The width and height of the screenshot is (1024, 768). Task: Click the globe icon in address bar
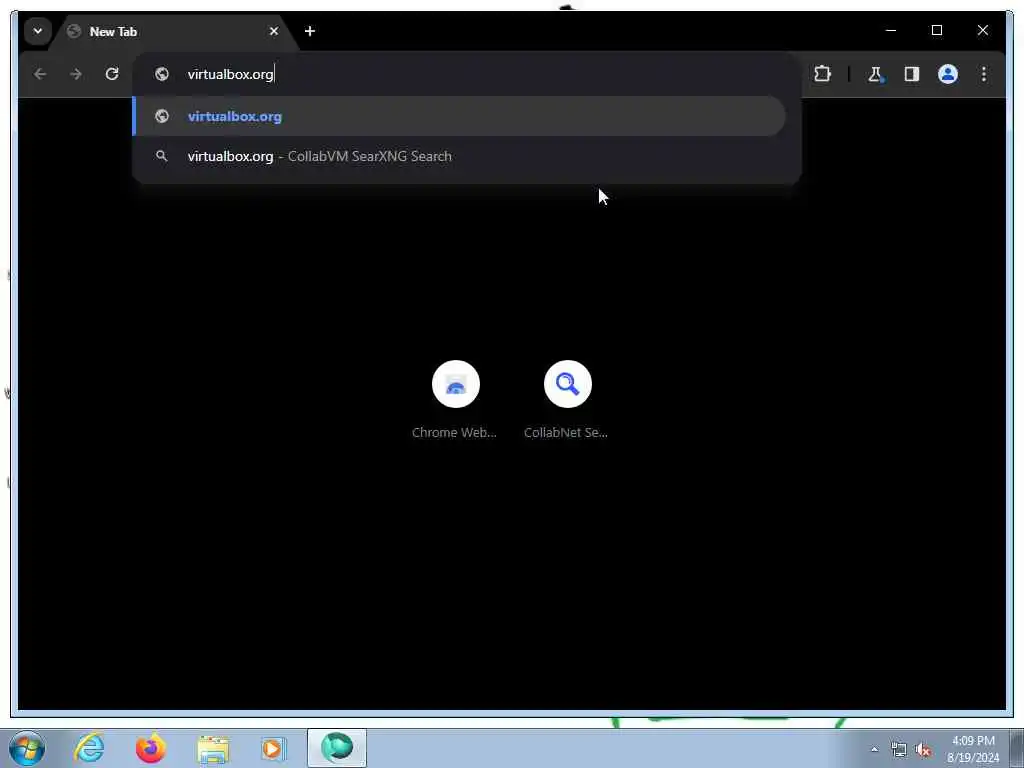161,74
